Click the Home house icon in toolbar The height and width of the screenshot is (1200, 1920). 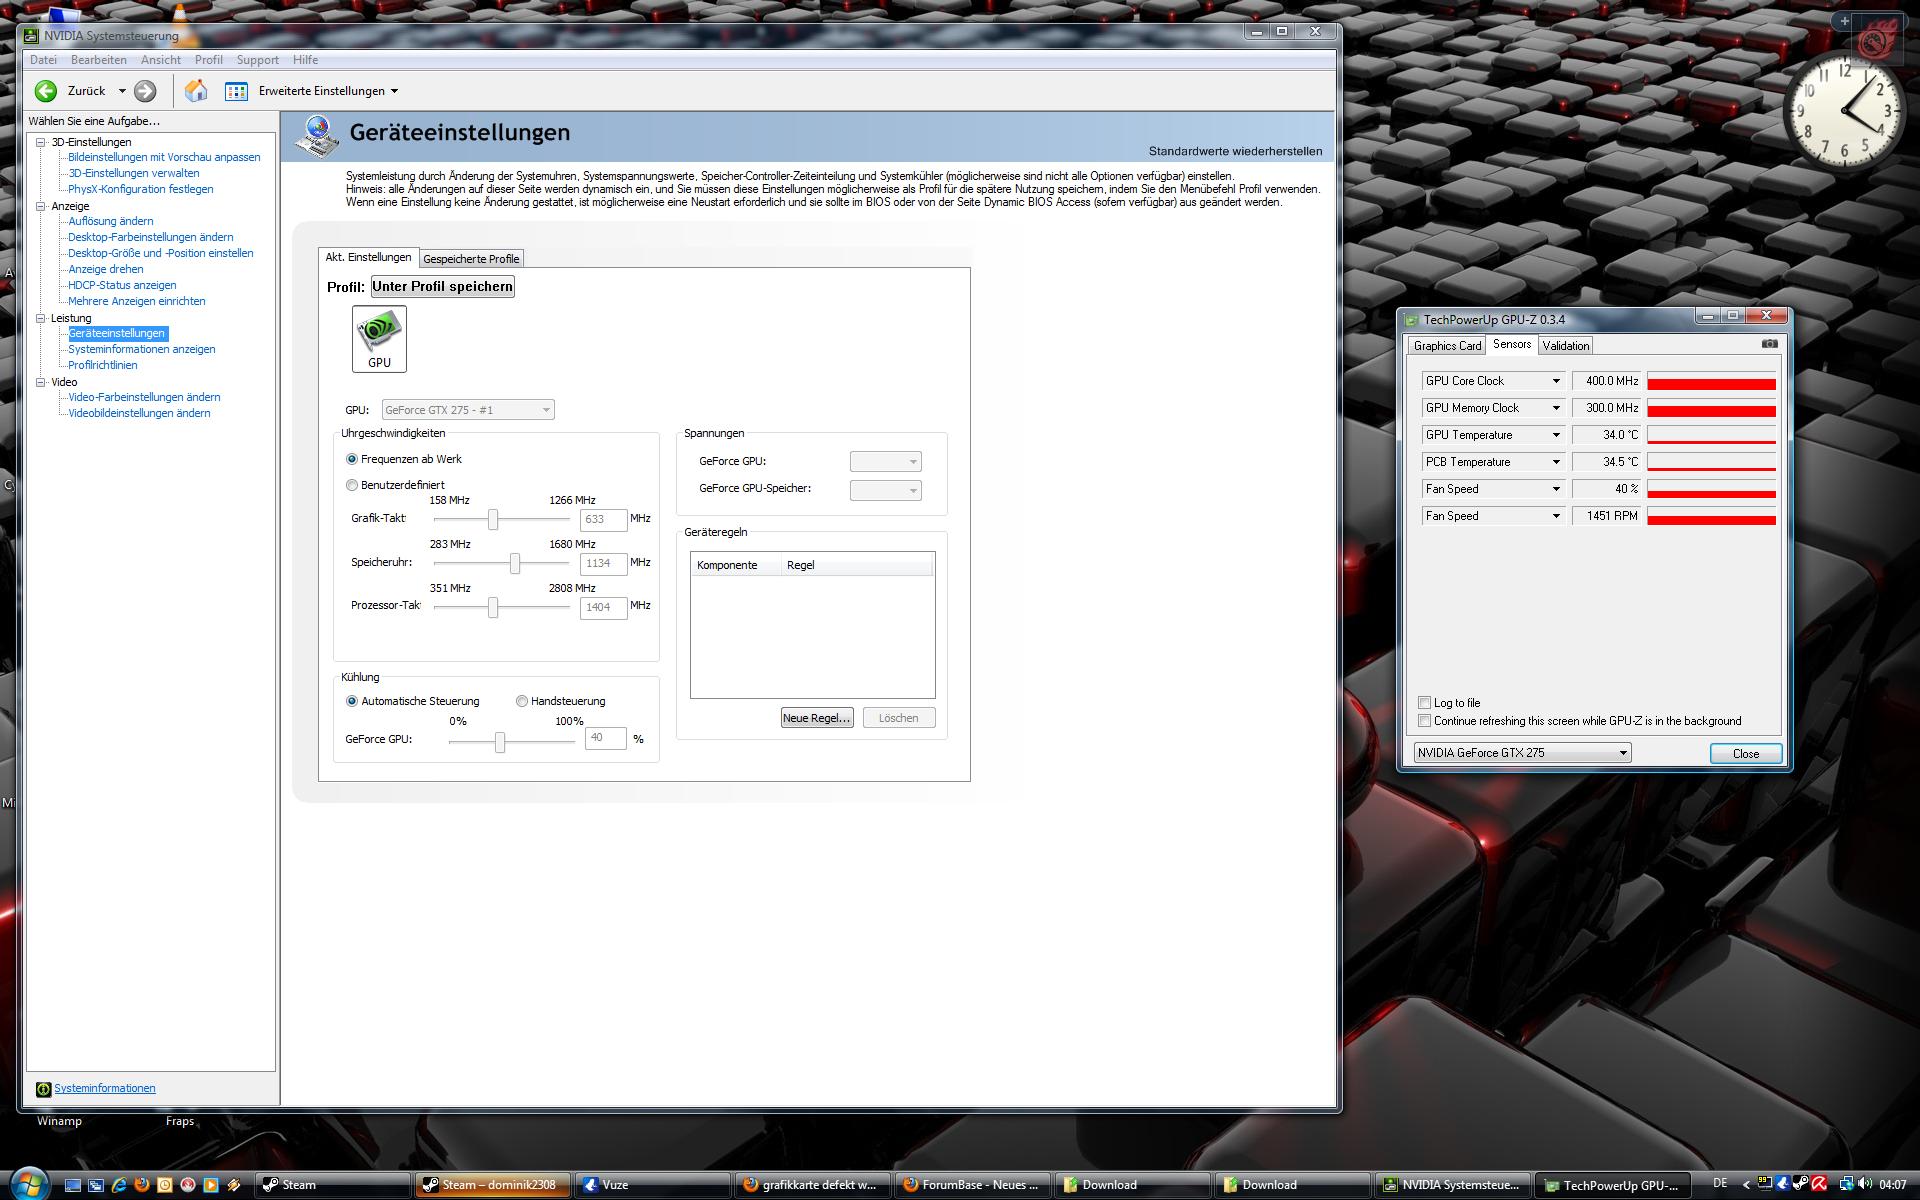[x=196, y=91]
